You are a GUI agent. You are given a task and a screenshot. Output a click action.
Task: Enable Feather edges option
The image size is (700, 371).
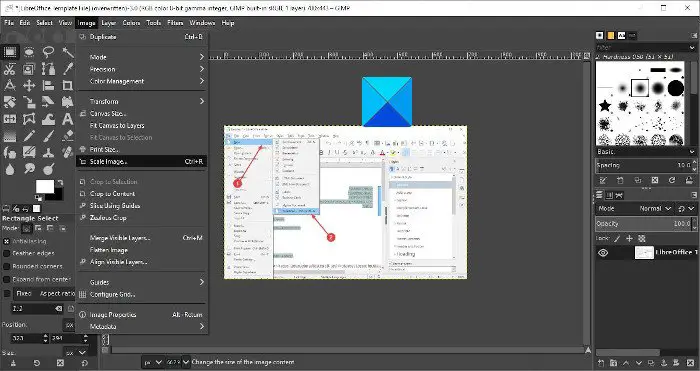tap(6, 253)
